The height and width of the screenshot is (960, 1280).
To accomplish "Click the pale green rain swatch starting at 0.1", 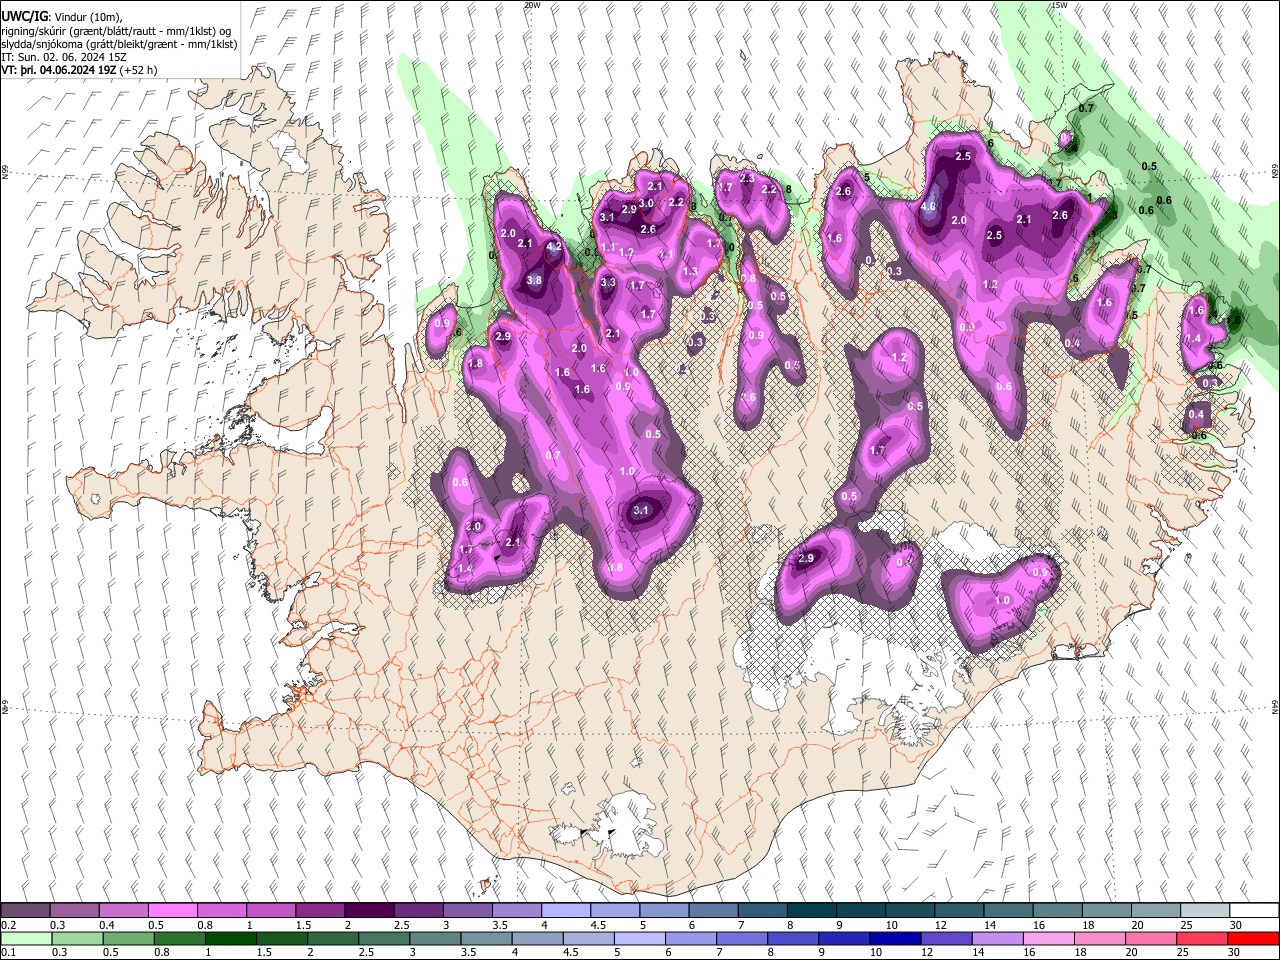I will tap(25, 938).
